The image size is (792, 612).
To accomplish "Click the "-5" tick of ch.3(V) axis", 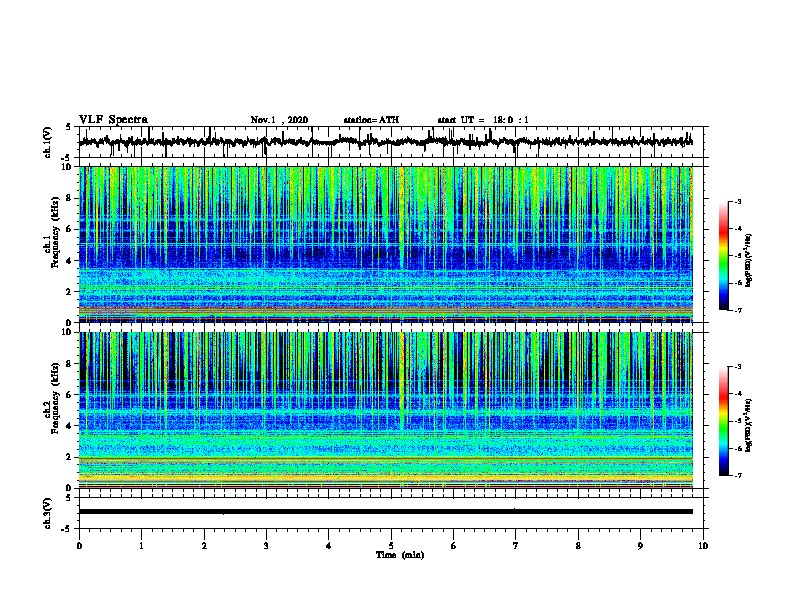I will [67, 529].
